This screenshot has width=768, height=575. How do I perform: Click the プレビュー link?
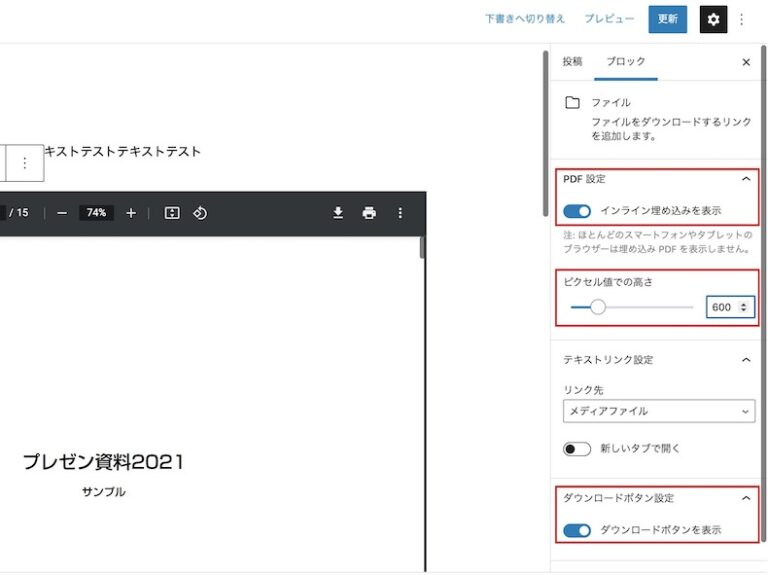point(609,19)
